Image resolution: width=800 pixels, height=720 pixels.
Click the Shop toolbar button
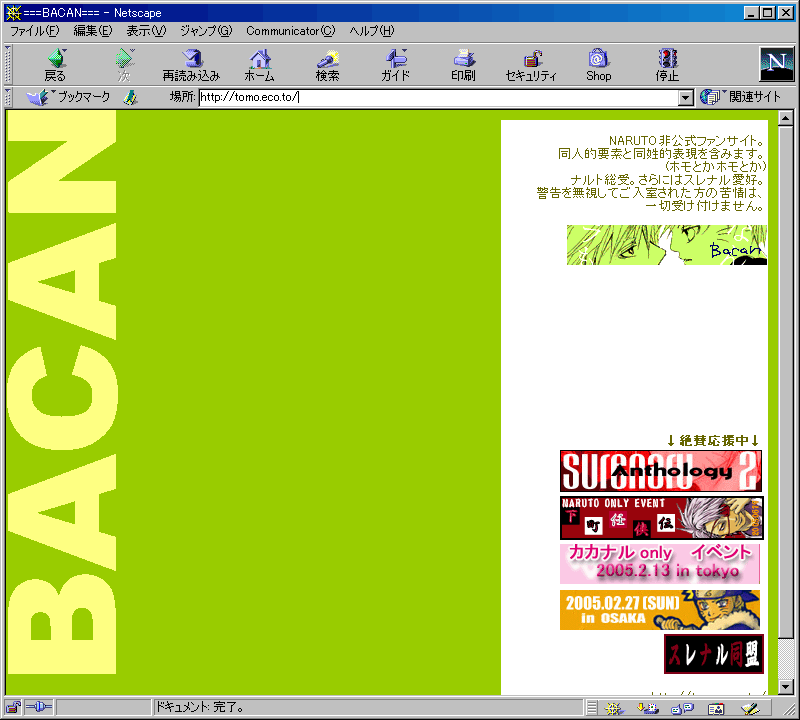598,65
